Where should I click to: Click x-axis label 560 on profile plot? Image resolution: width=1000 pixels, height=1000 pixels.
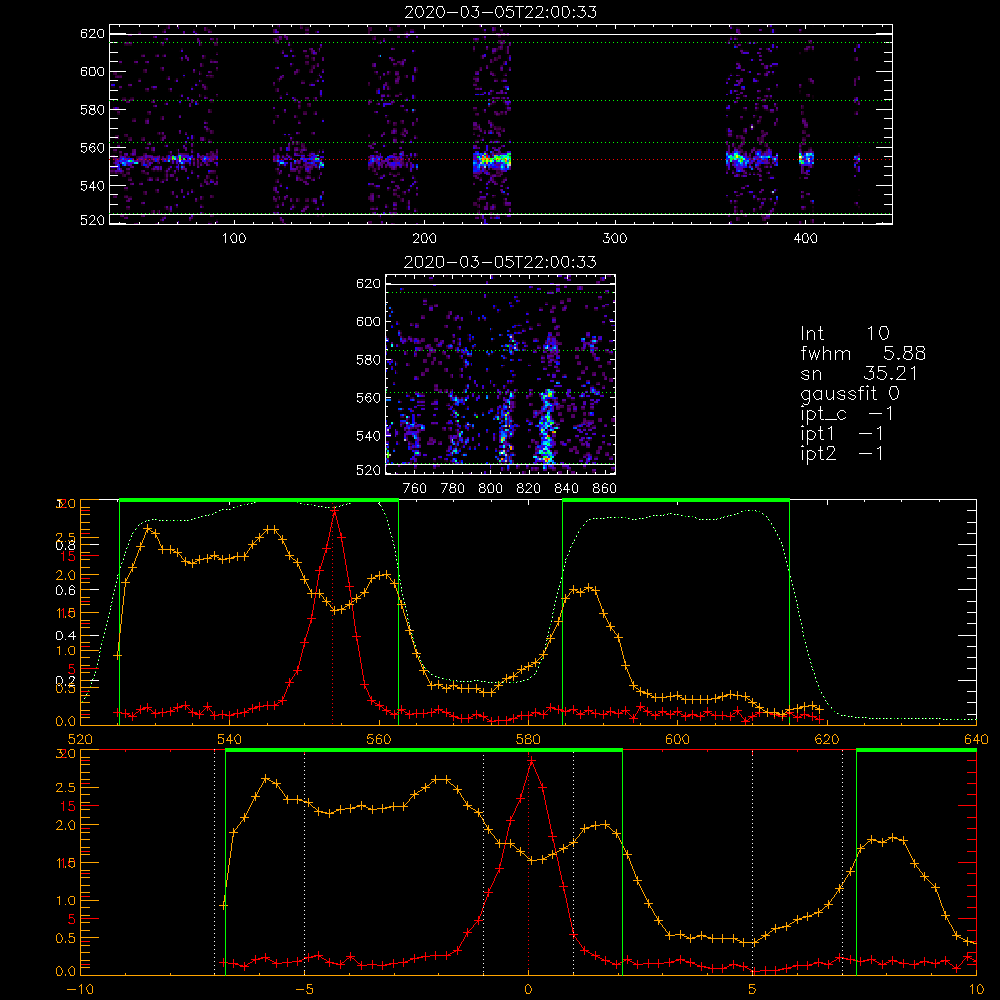click(x=379, y=740)
